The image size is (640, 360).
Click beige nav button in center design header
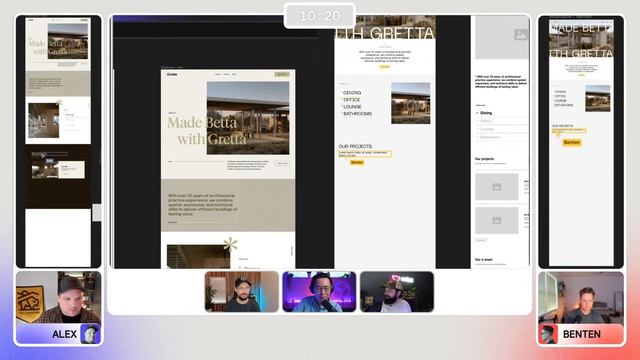pos(282,74)
